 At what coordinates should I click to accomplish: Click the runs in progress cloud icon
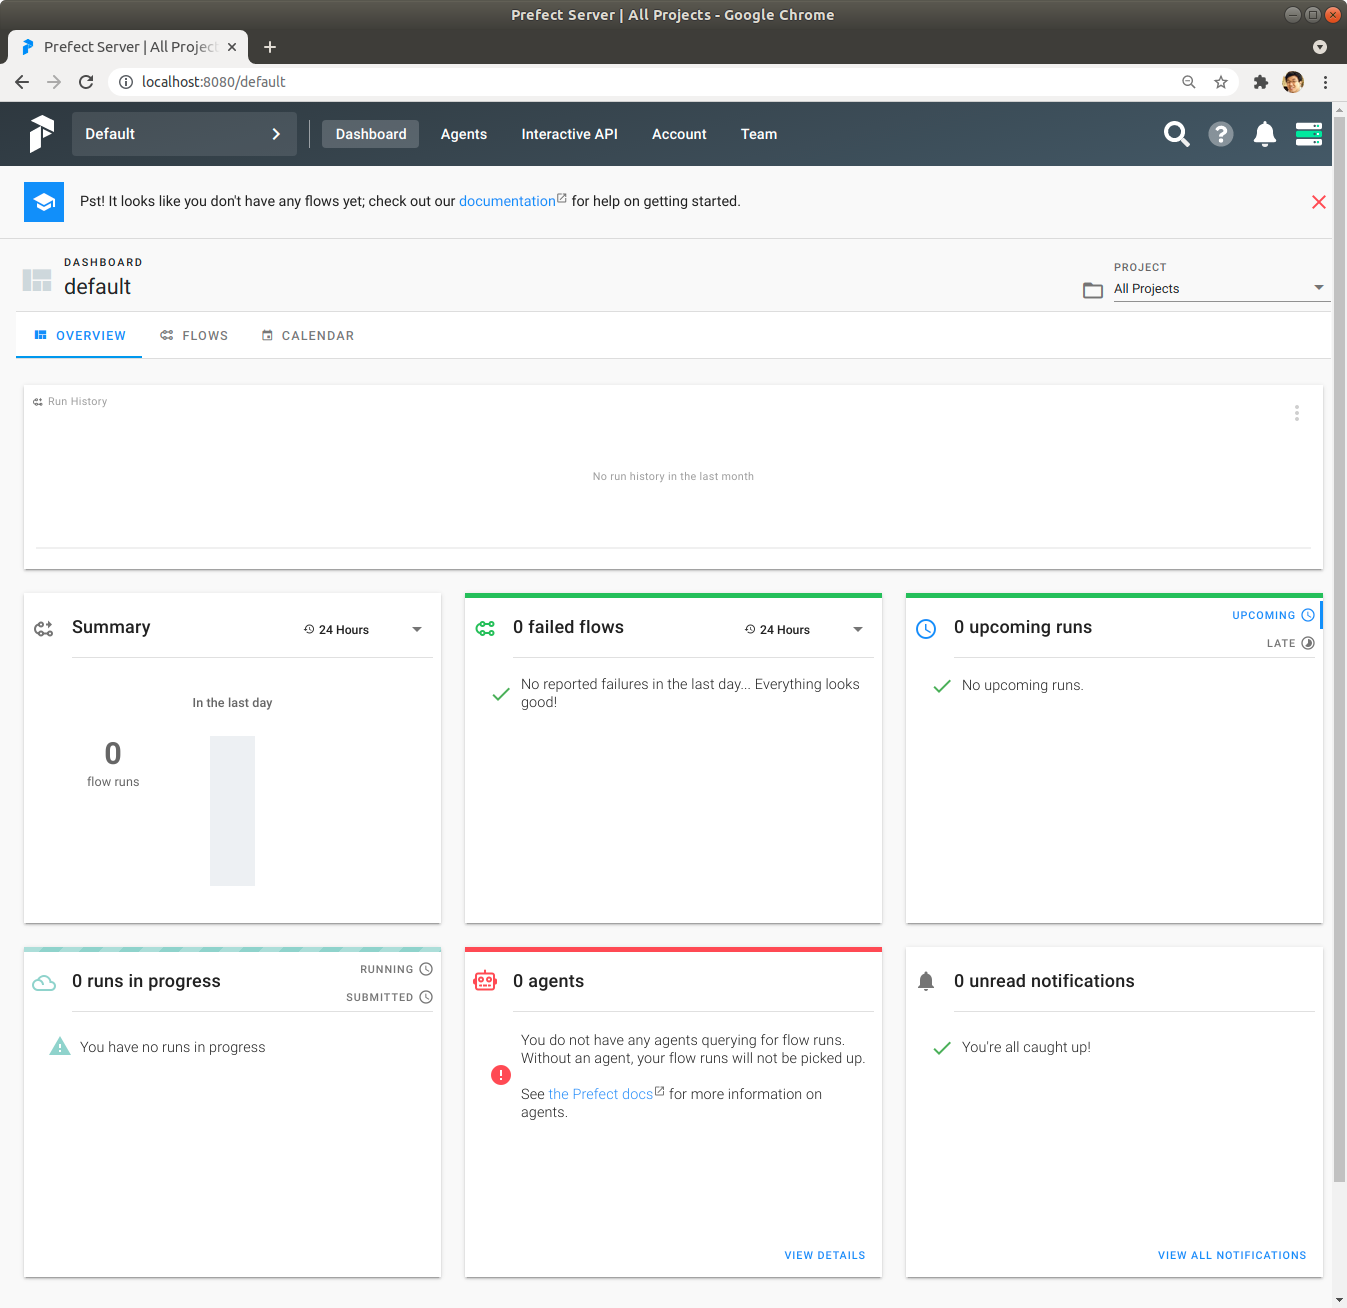tap(44, 983)
